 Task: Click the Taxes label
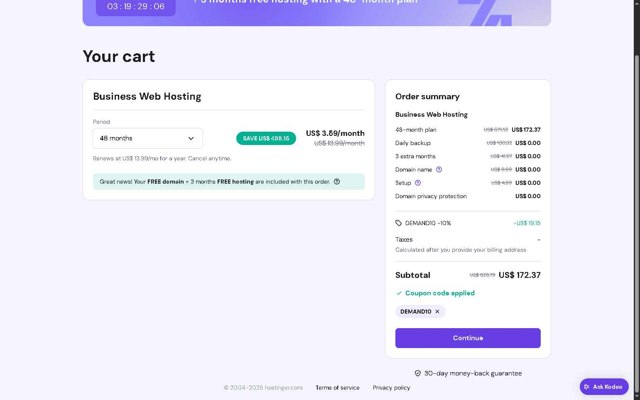pyautogui.click(x=404, y=240)
